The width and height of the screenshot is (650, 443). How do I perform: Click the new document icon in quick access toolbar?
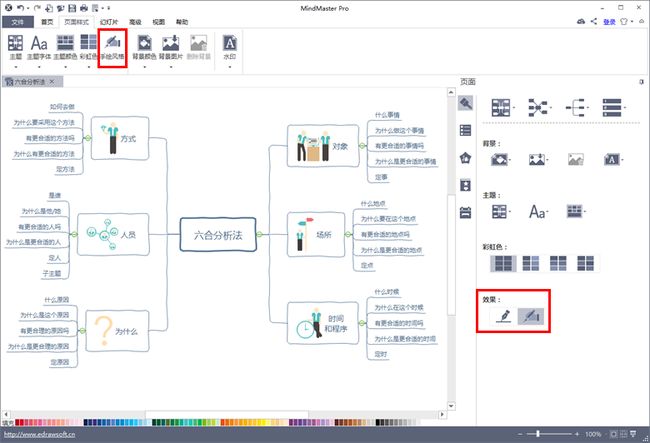(x=49, y=8)
